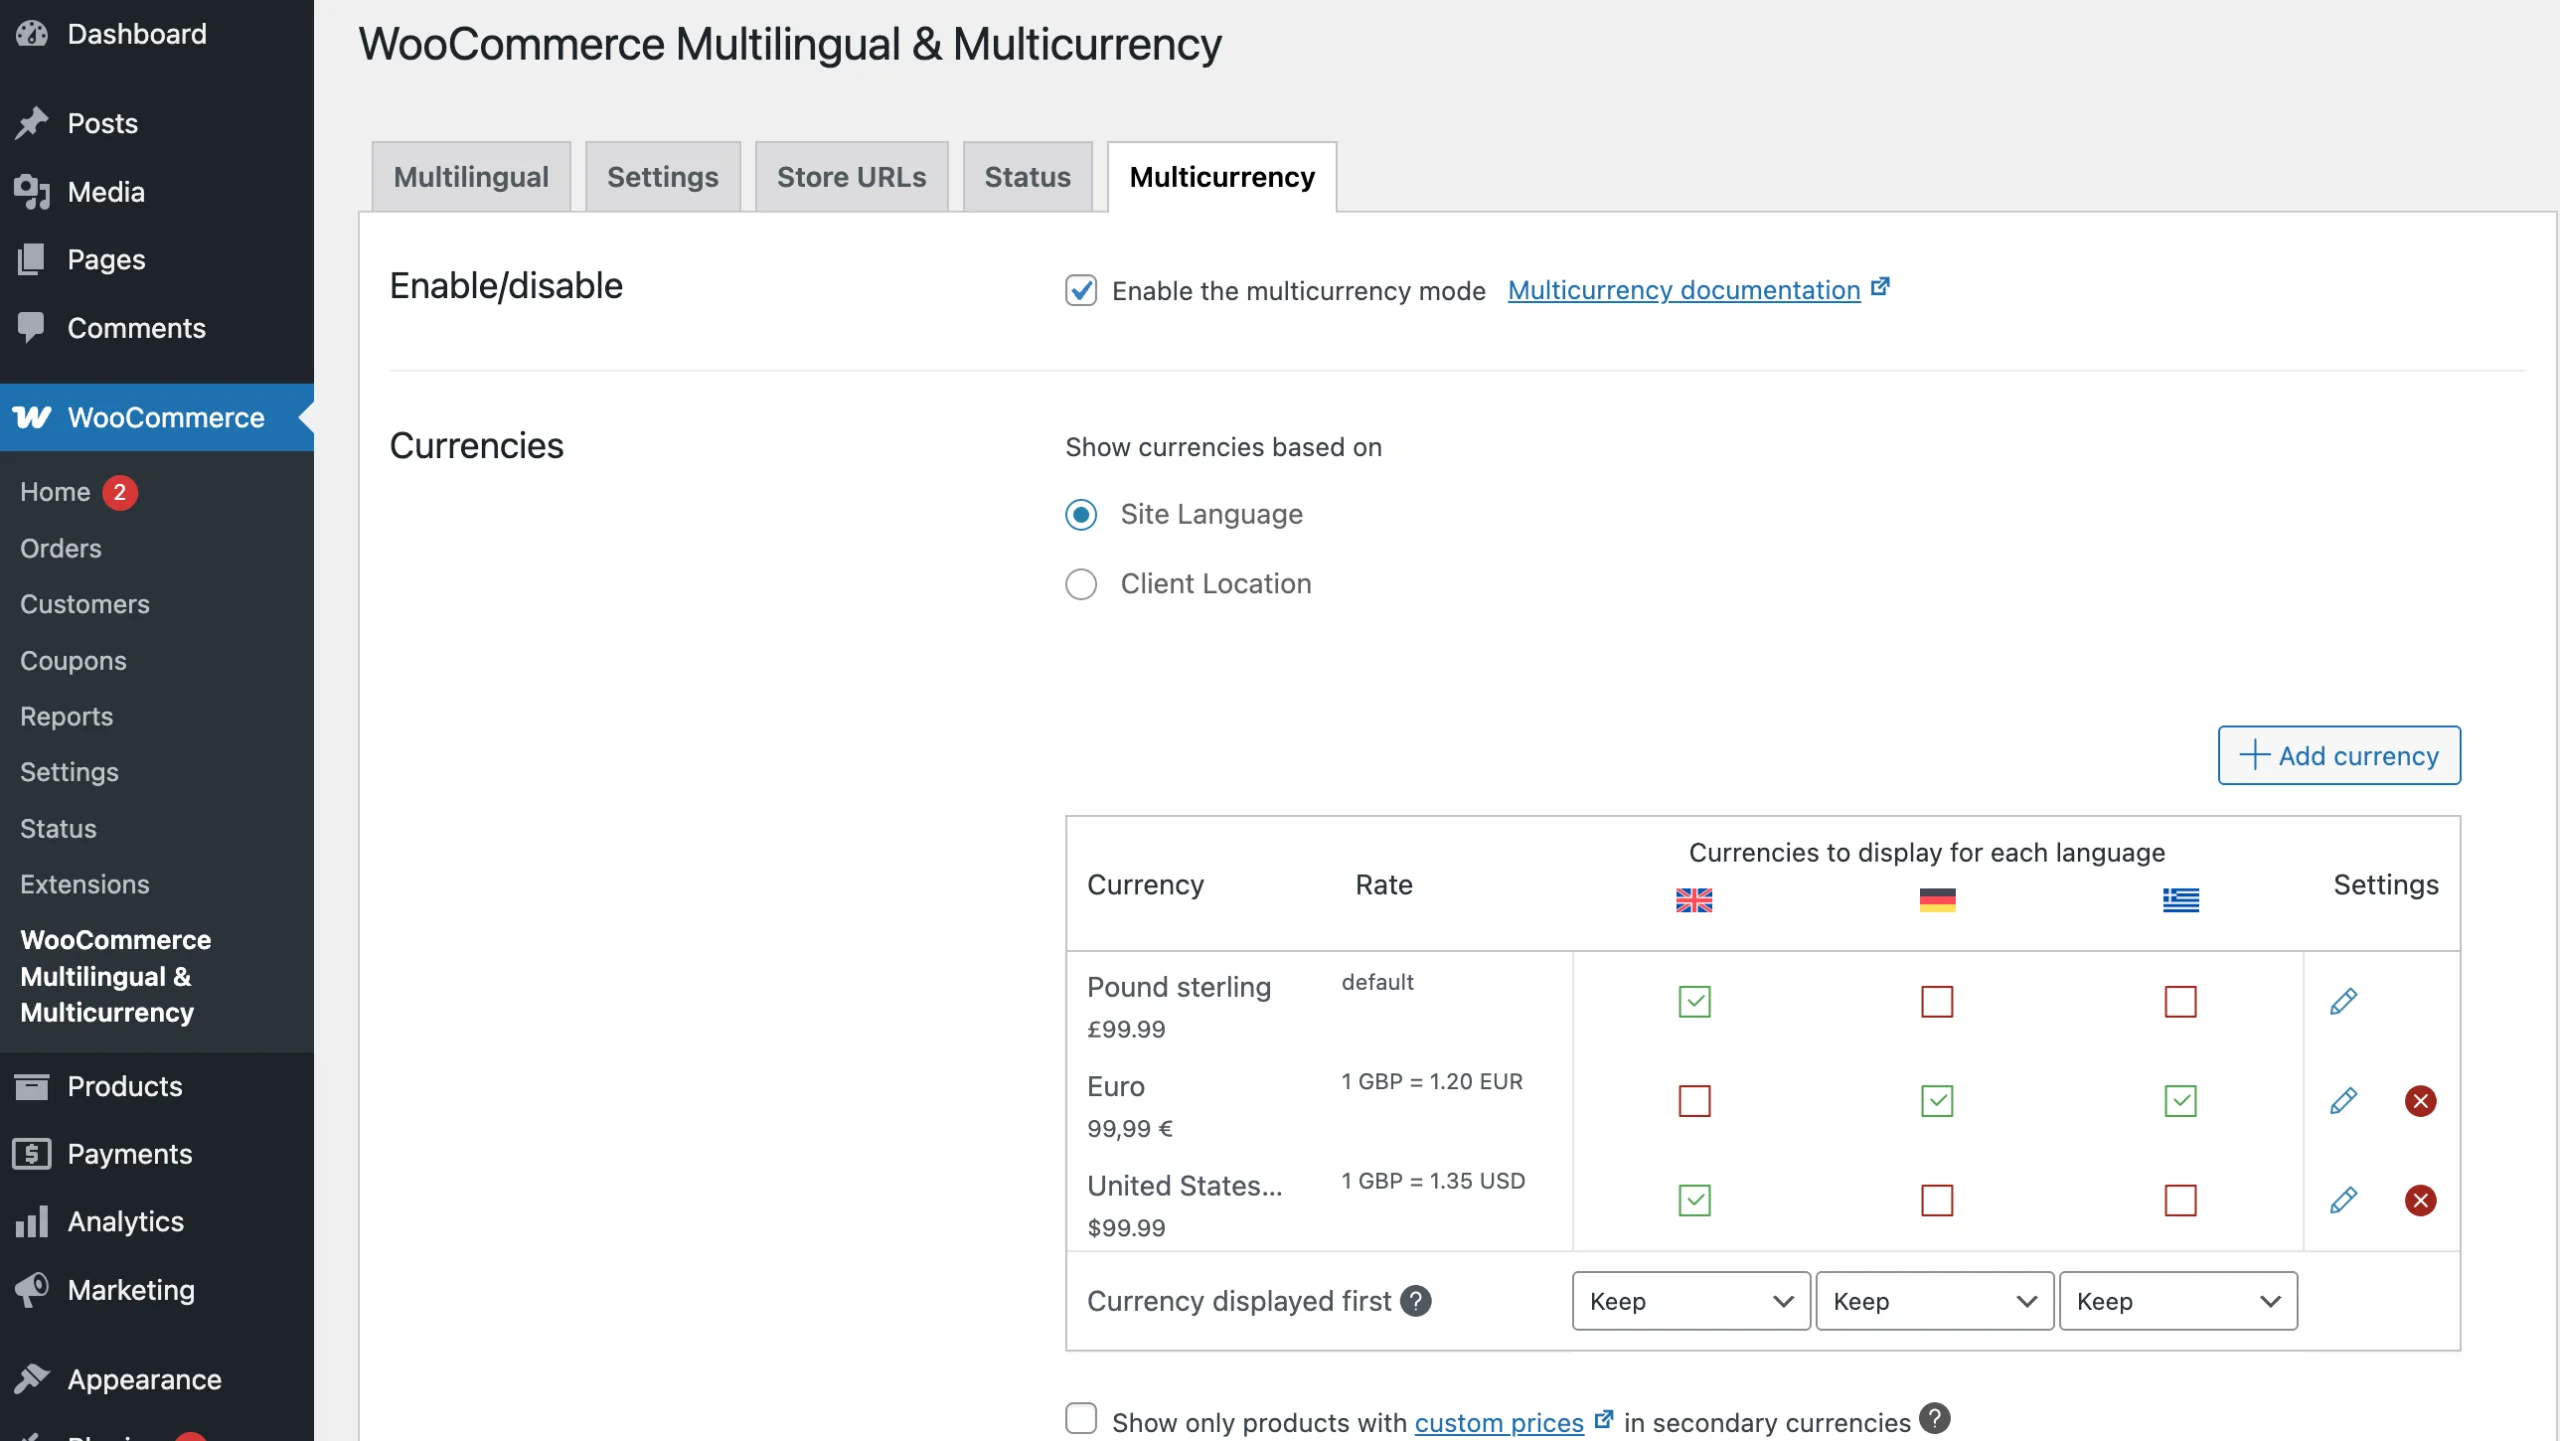Uncheck Enable the multicurrency mode
2560x1441 pixels.
[x=1082, y=291]
